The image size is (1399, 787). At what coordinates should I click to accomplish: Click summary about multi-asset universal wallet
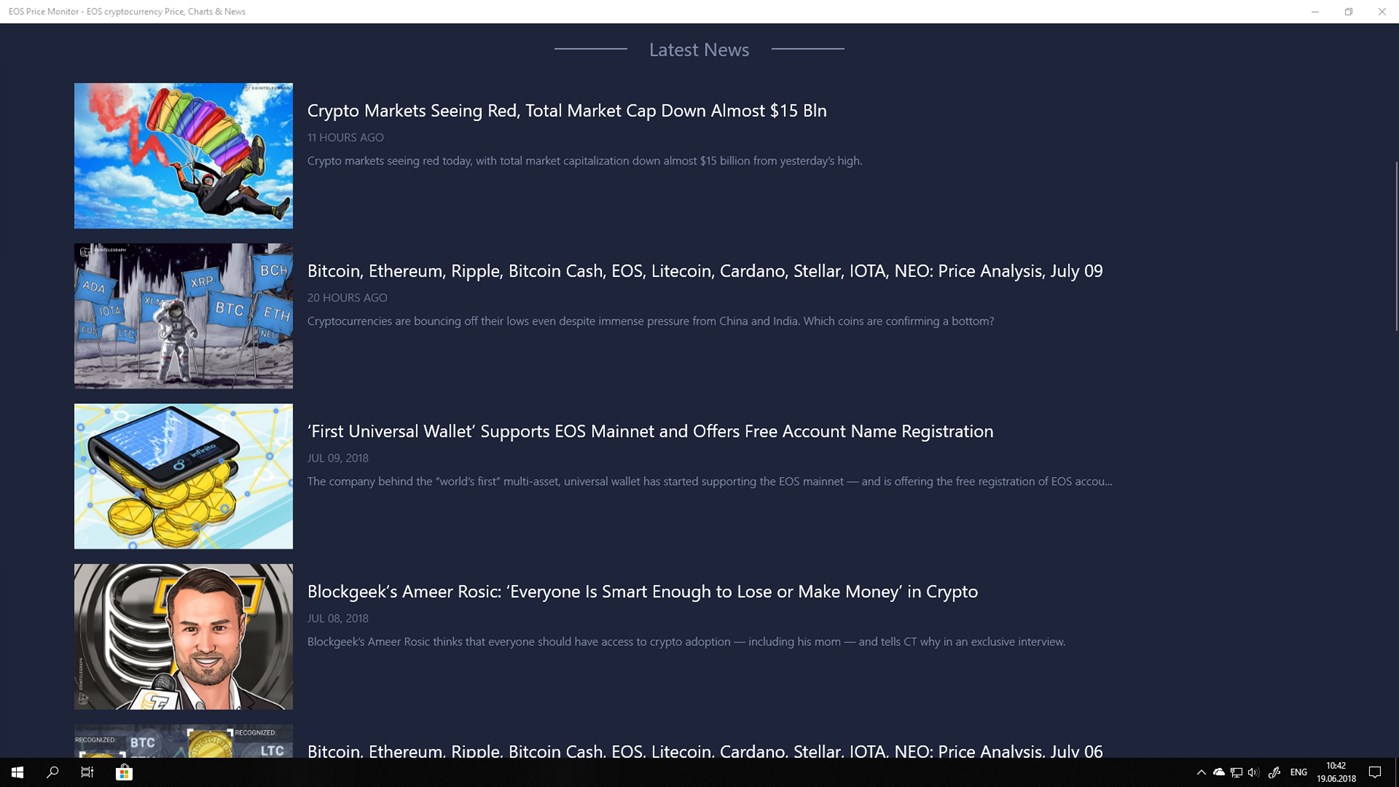(x=709, y=481)
